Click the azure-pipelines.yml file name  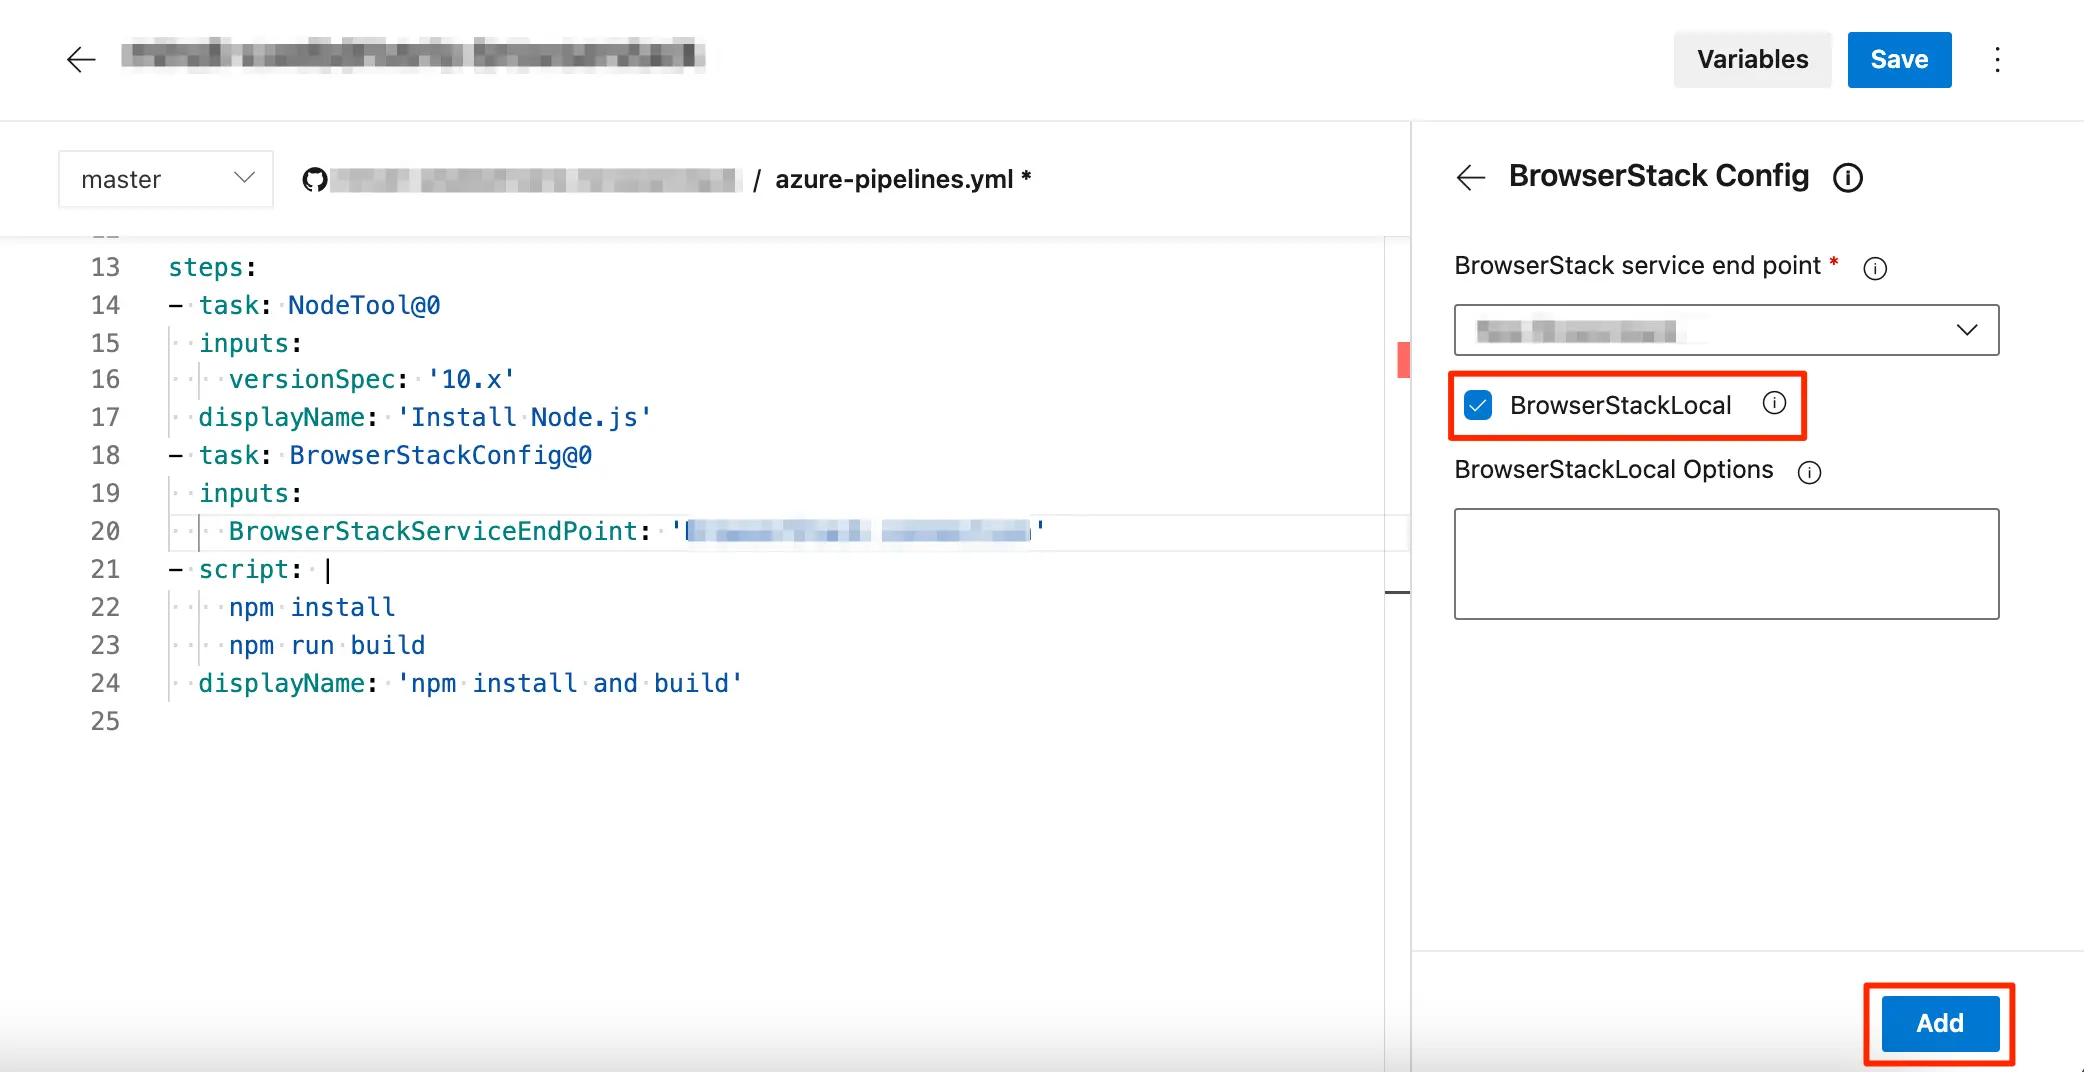click(x=894, y=179)
